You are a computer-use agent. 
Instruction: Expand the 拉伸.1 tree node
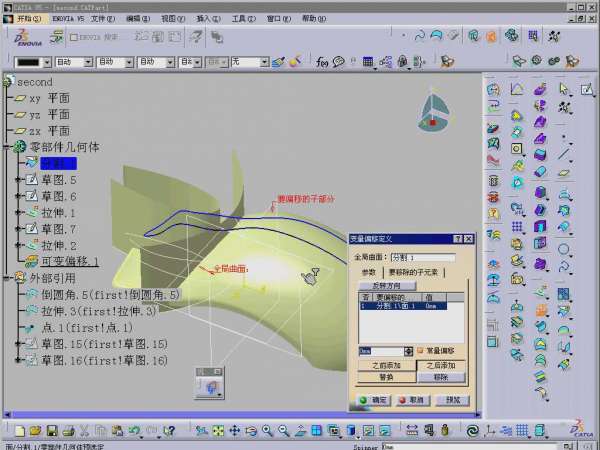(x=17, y=212)
